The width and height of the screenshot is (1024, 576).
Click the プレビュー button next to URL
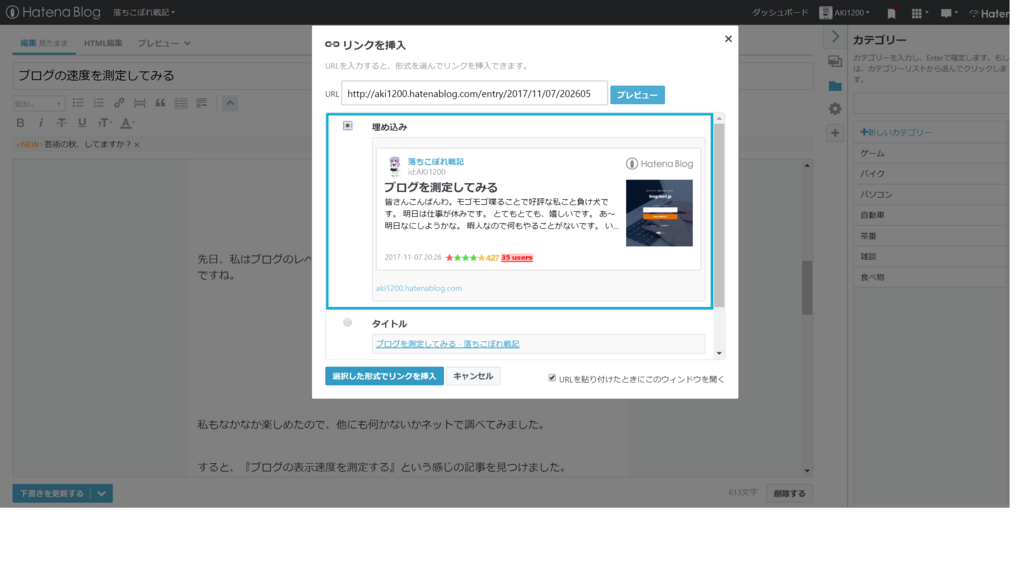pyautogui.click(x=637, y=95)
